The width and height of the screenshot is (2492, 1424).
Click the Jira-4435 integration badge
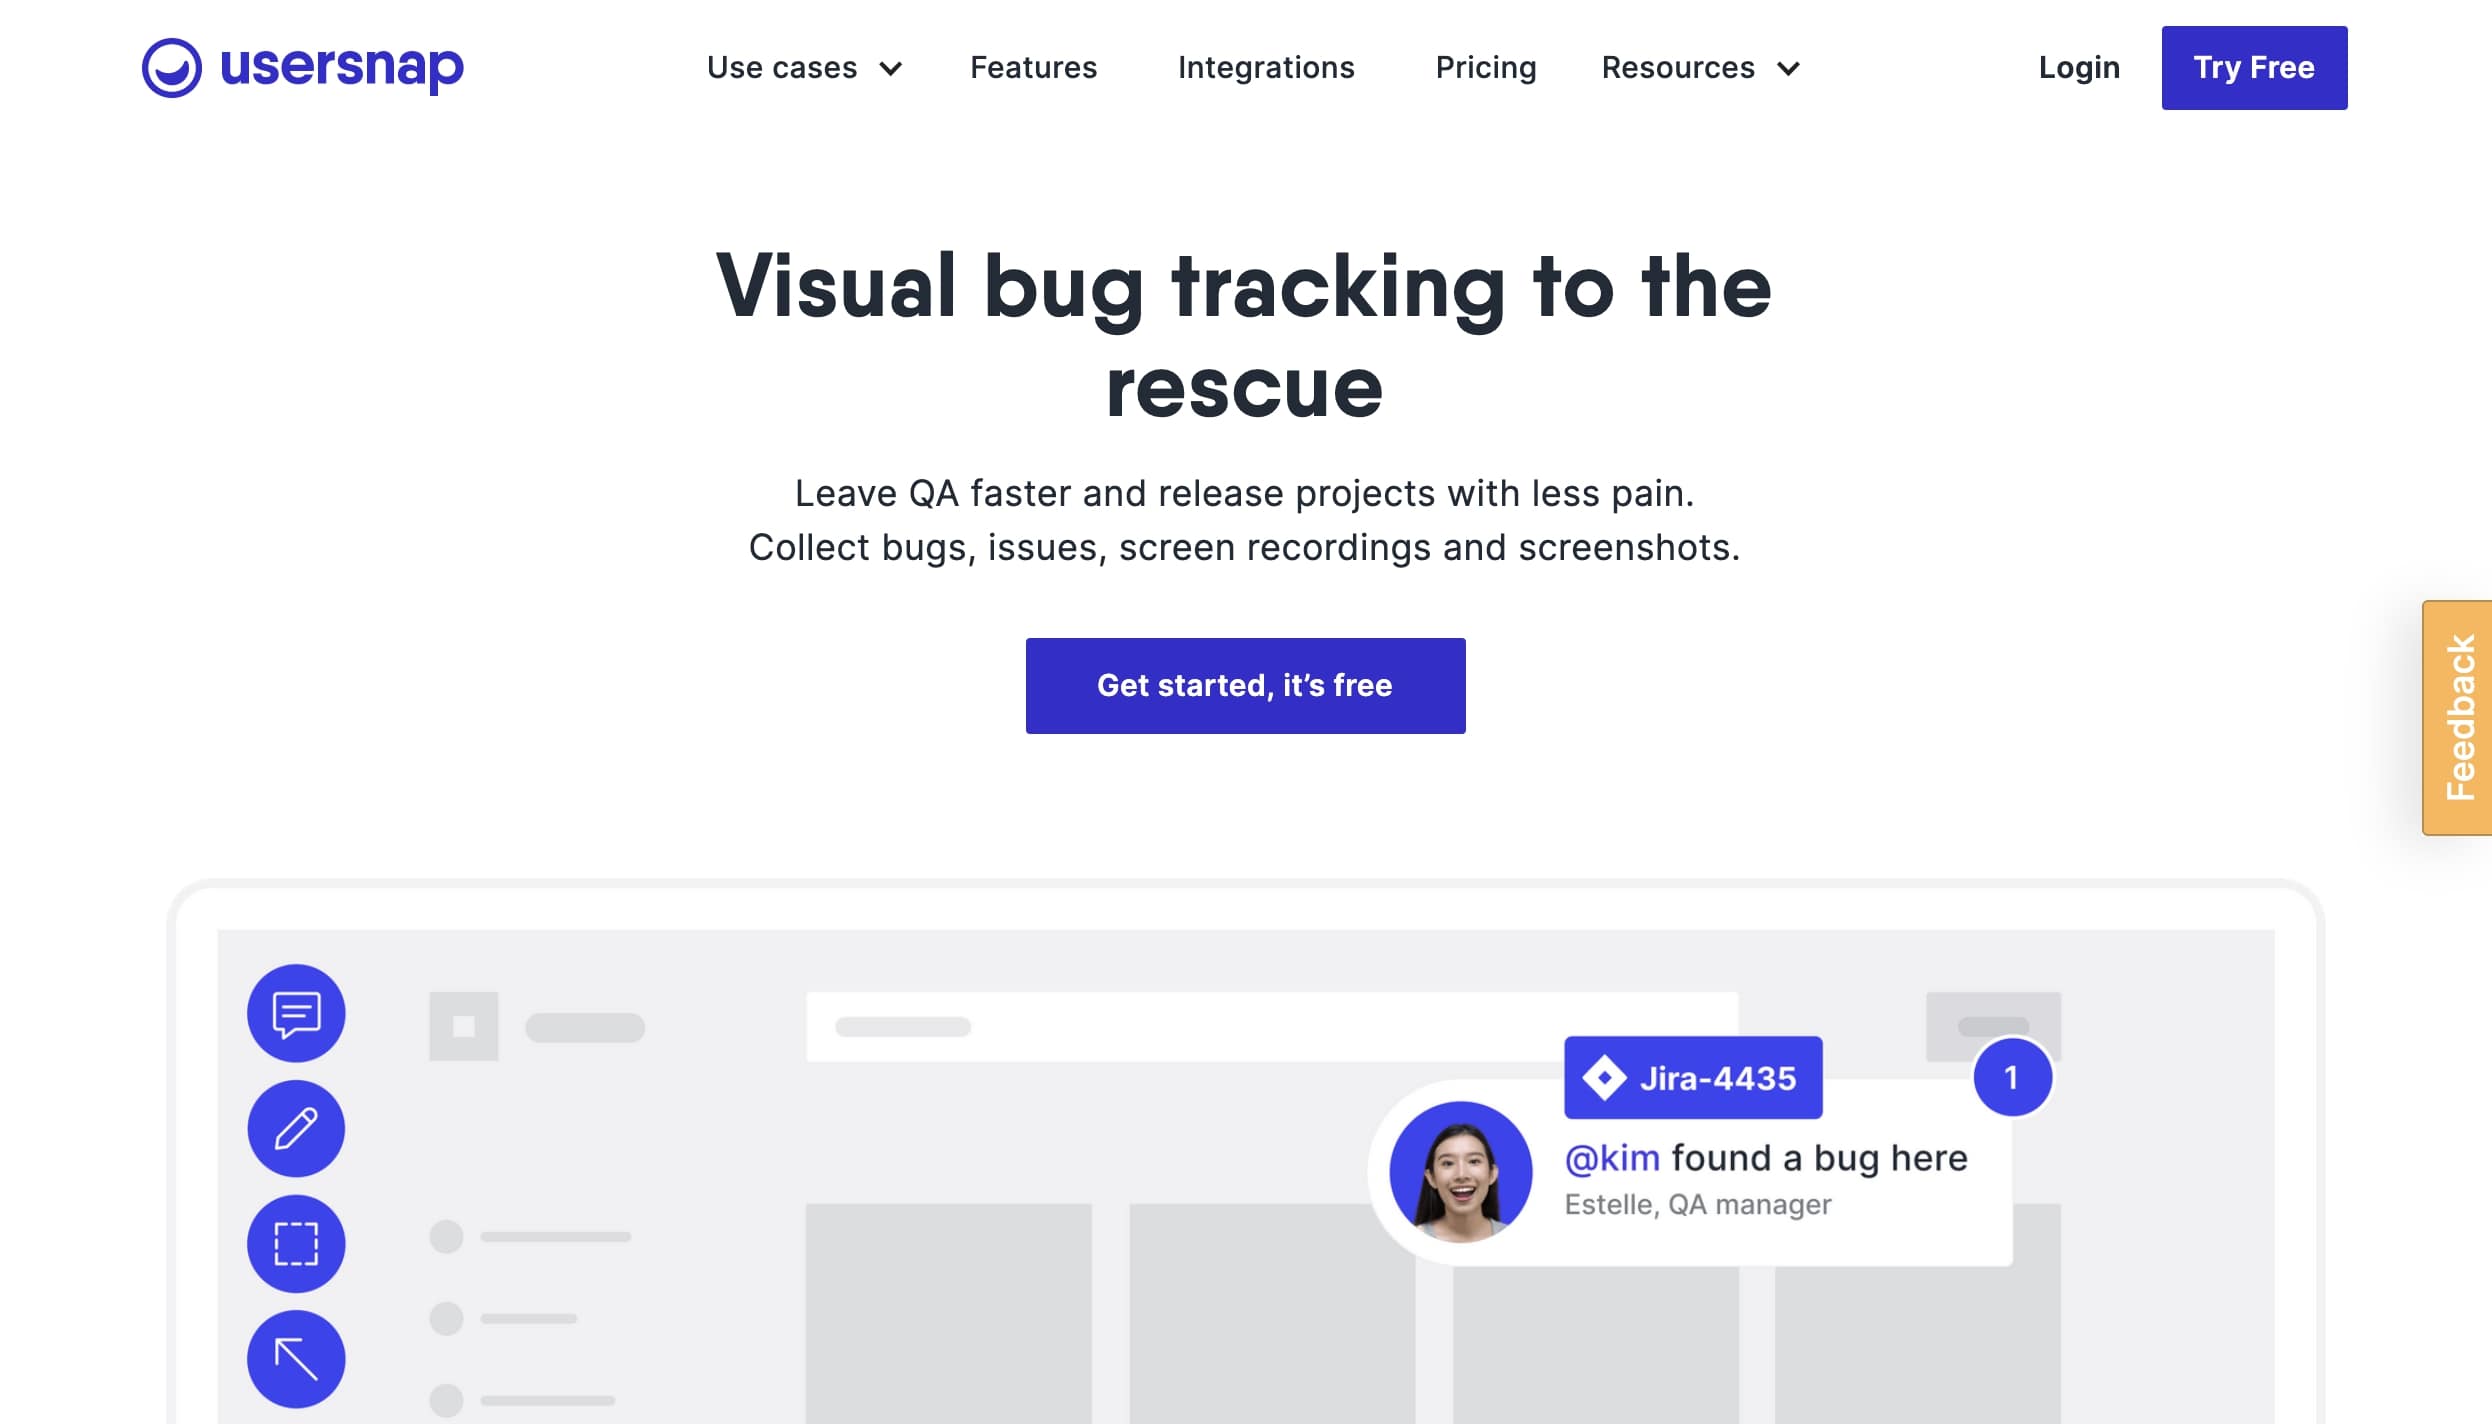pos(1693,1077)
